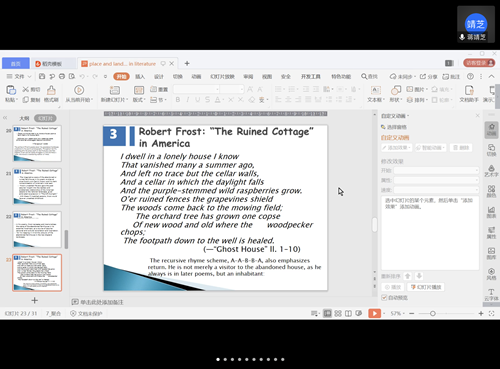The width and height of the screenshot is (500, 369).
Task: Click the Save icon in the quick toolbar
Action: [42, 76]
